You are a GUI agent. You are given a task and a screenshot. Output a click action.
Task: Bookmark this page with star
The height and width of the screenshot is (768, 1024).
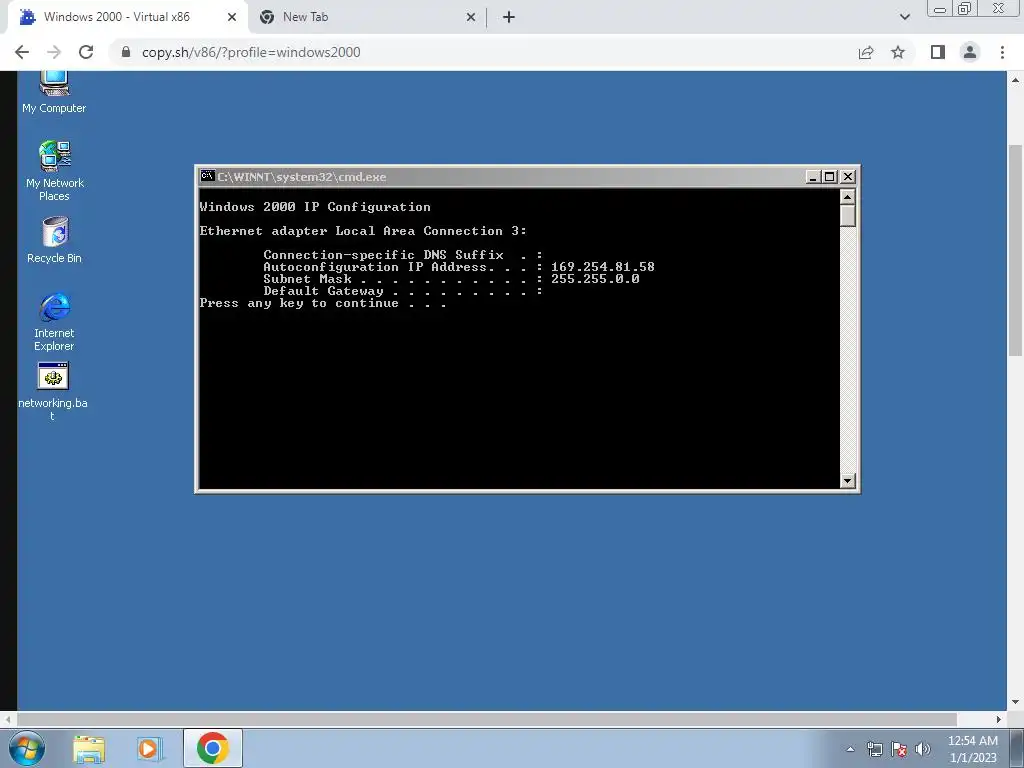point(898,52)
